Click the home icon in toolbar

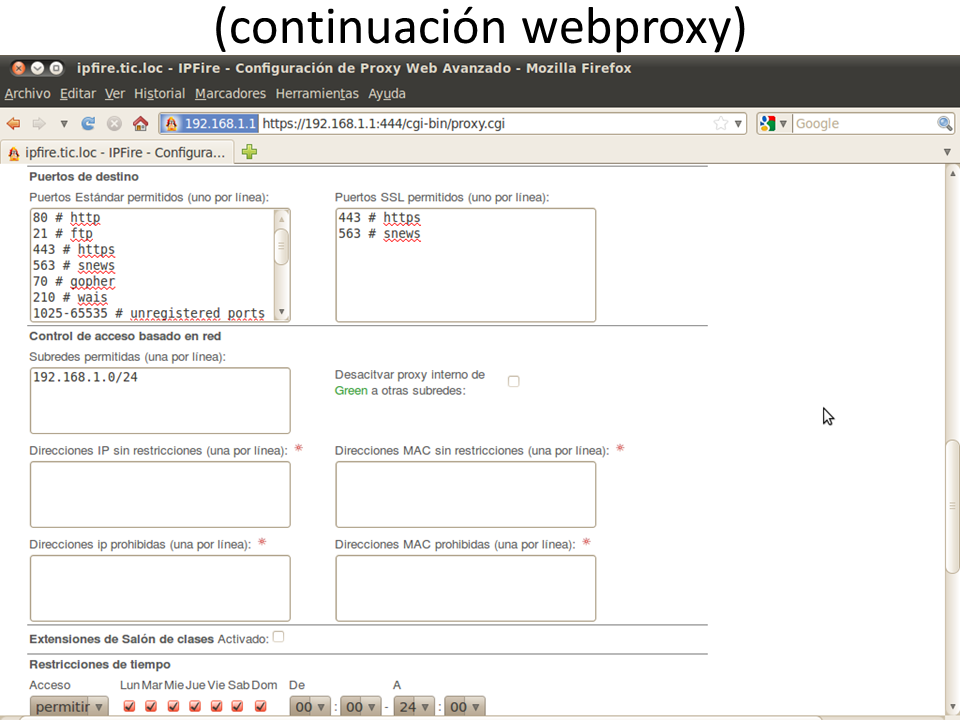tap(140, 124)
